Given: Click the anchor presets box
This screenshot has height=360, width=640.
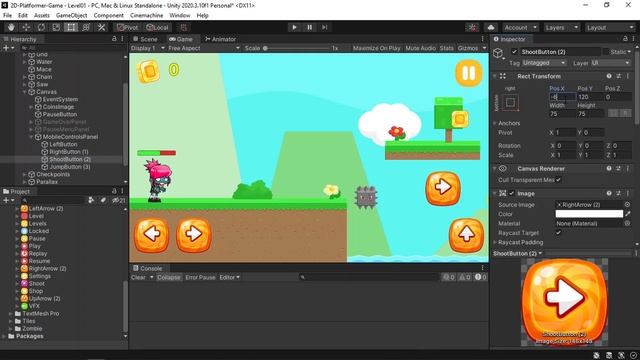Looking at the screenshot, I should [x=510, y=102].
